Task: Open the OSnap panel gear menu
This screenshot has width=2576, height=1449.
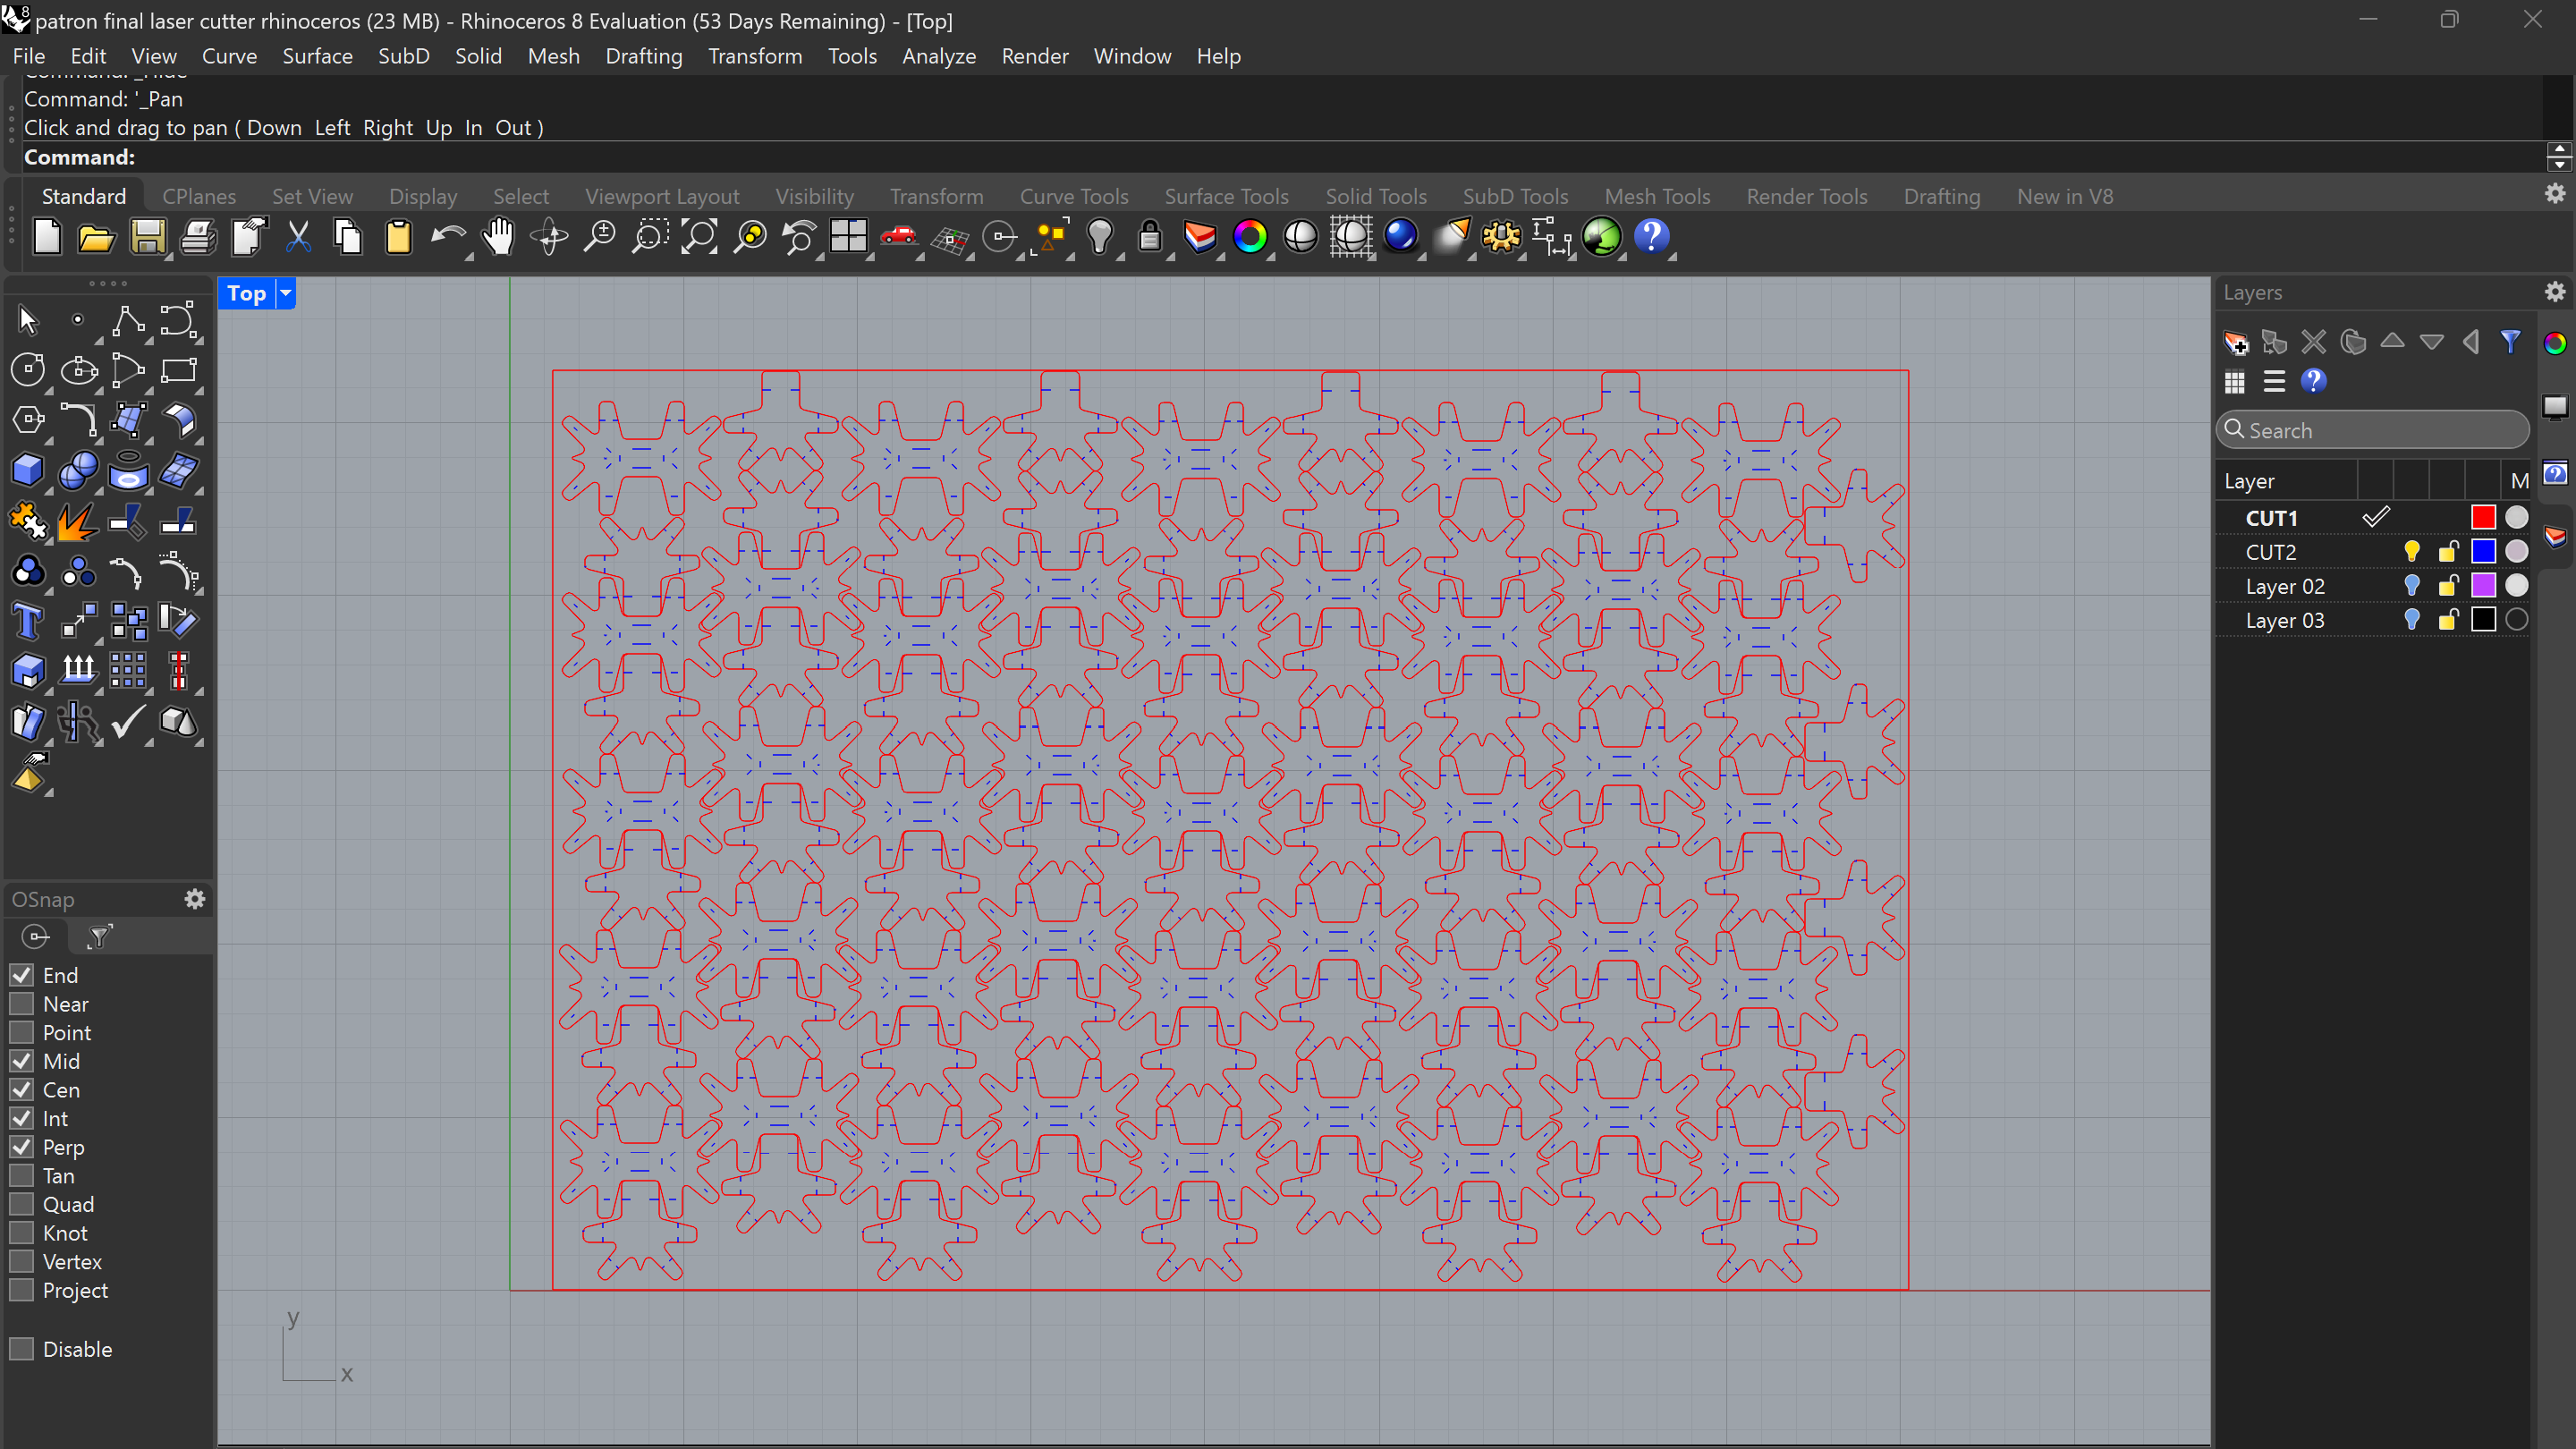Action: point(194,899)
